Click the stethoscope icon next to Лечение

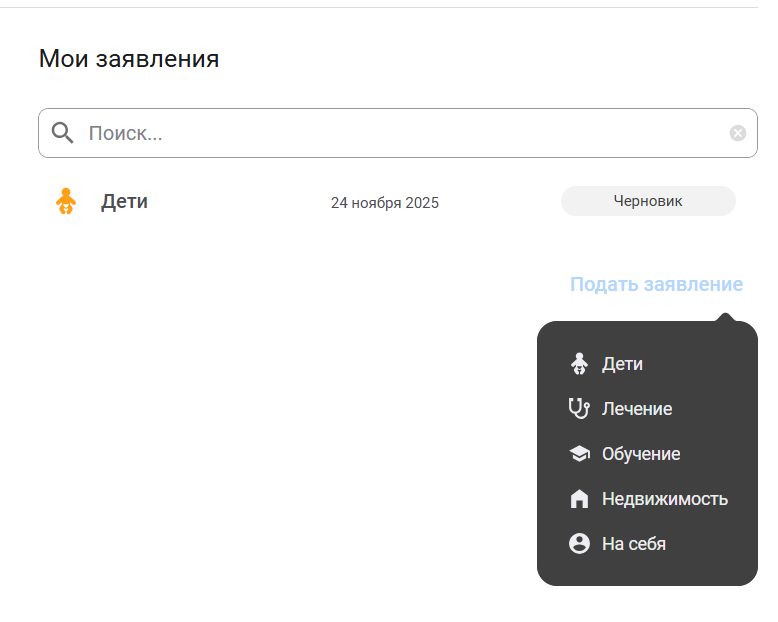tap(579, 408)
